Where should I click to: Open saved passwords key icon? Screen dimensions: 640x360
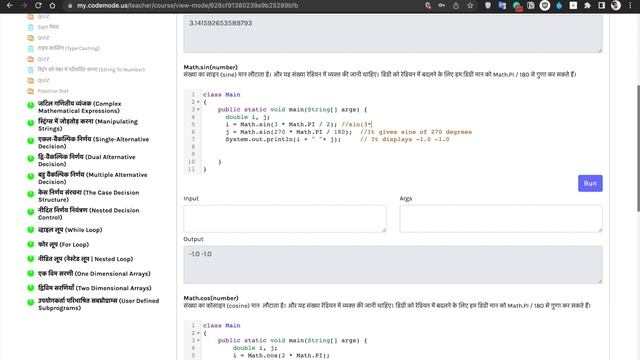point(442,5)
